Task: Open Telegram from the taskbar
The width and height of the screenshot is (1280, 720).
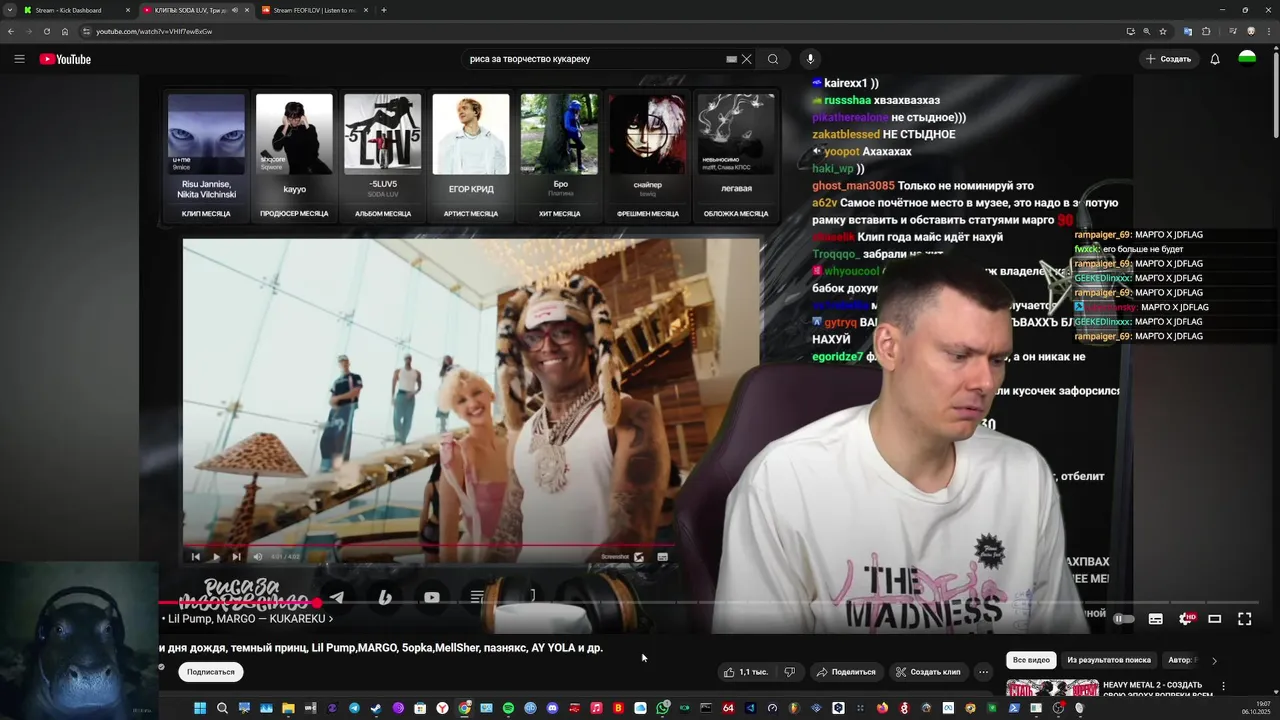Action: click(x=354, y=708)
